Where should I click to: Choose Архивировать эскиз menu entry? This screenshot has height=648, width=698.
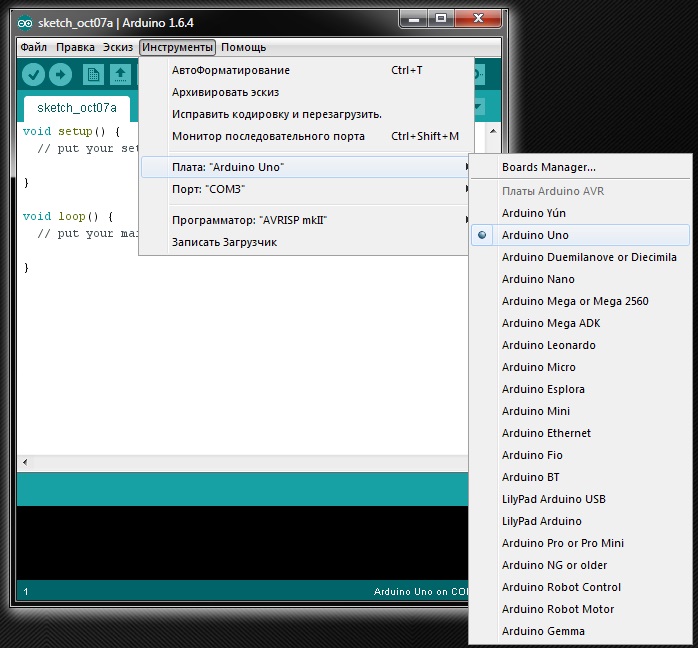305,92
